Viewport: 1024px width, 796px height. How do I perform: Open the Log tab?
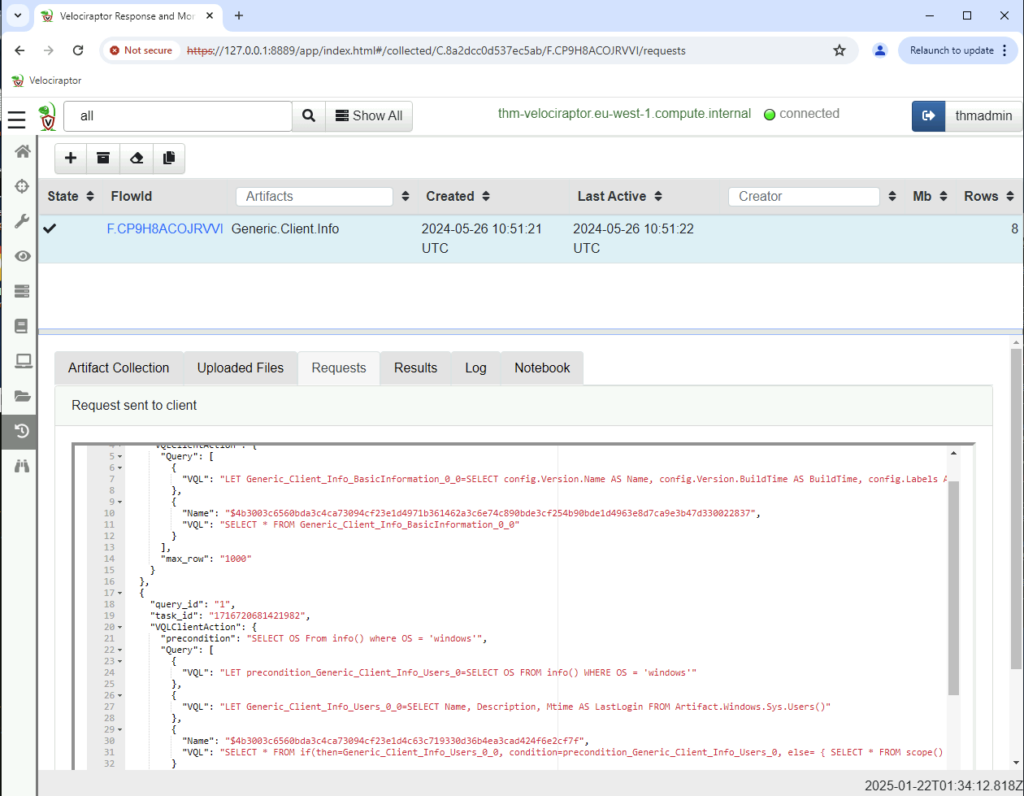[x=475, y=368]
